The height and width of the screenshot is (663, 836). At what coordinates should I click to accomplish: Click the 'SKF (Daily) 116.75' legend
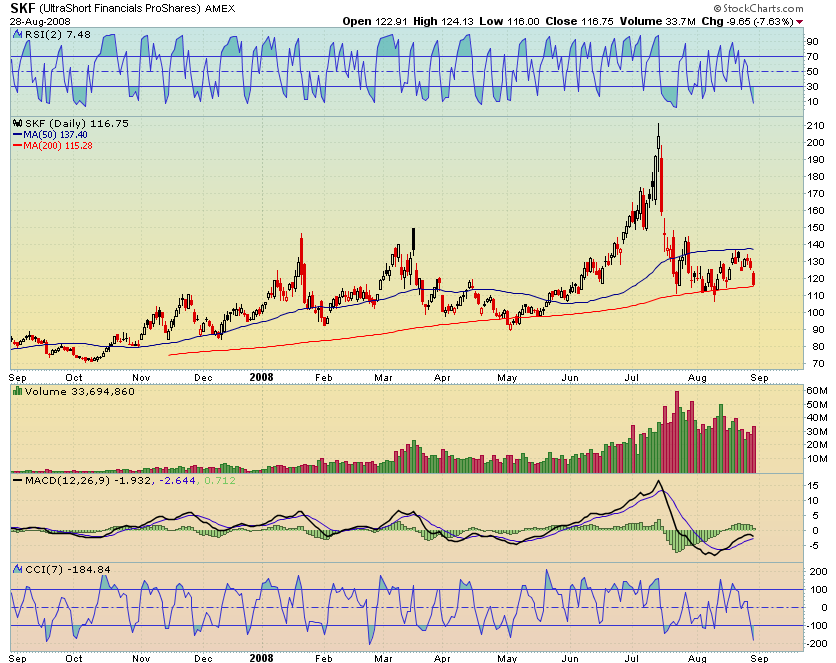tap(77, 123)
